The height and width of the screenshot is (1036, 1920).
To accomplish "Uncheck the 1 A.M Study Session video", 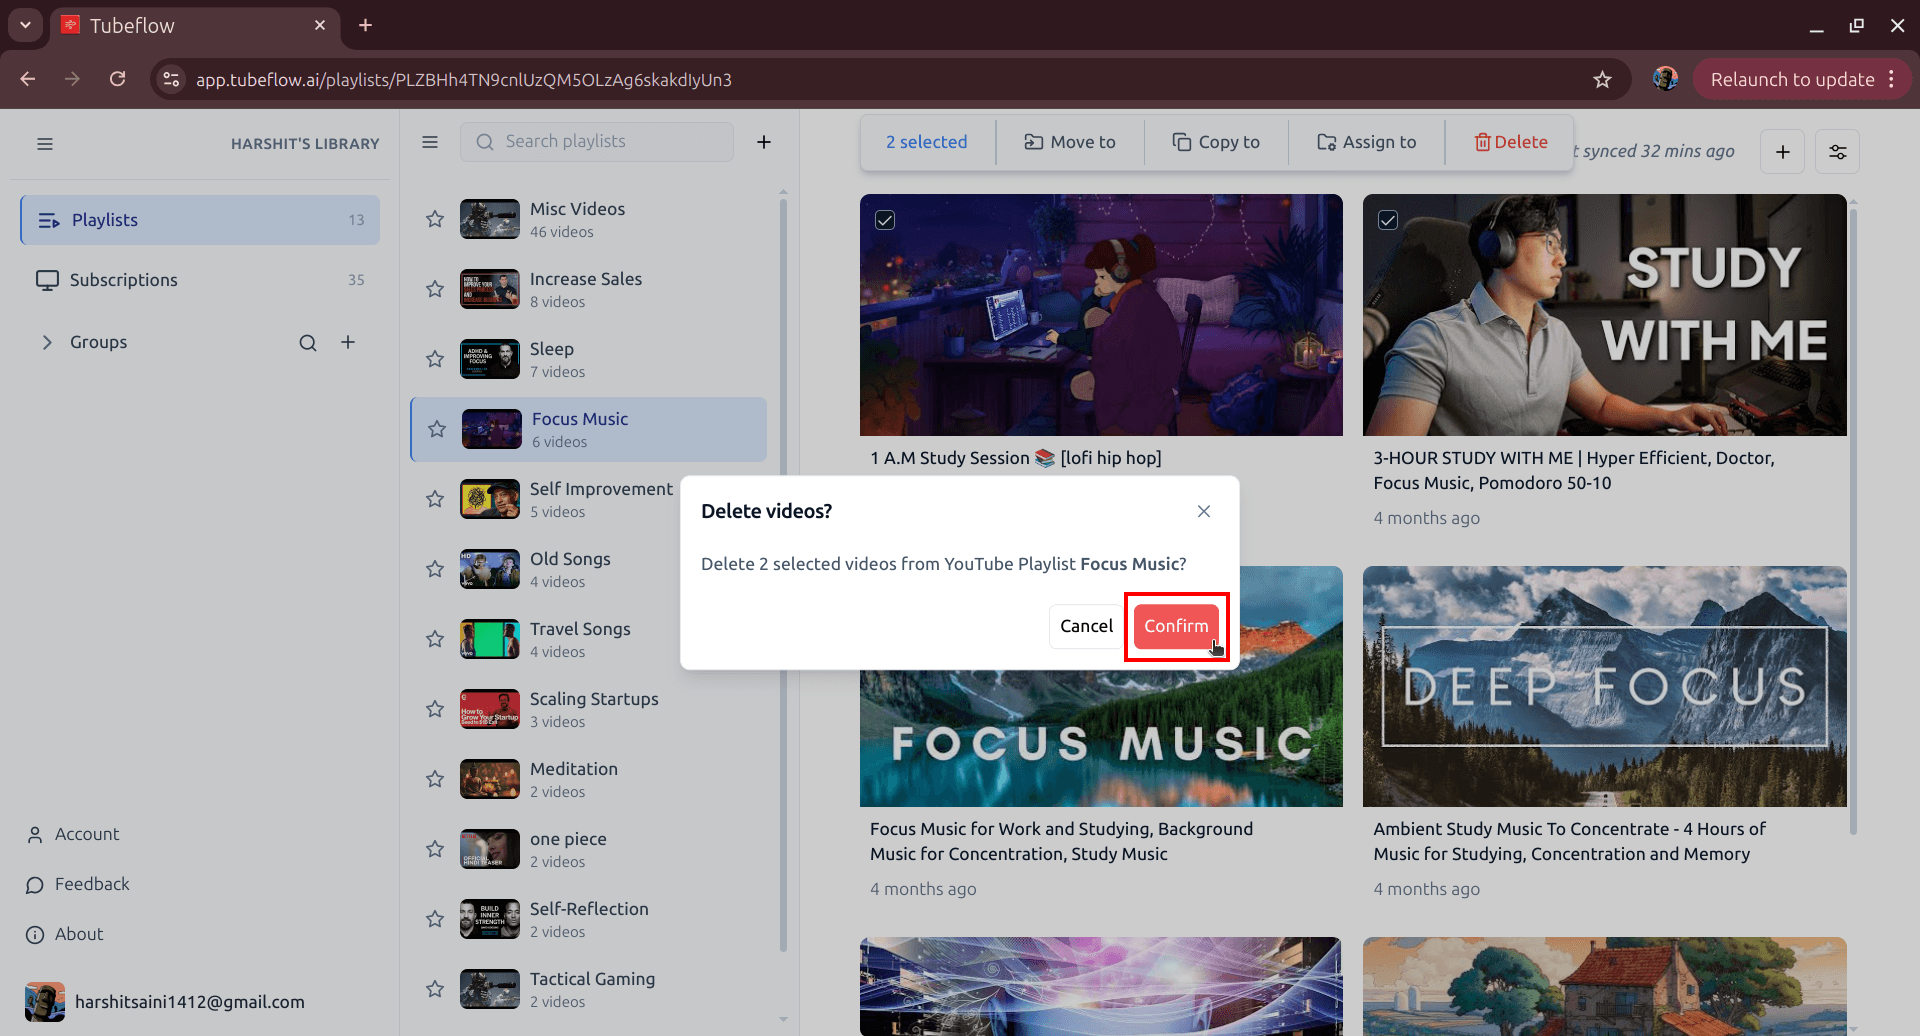I will click(886, 219).
